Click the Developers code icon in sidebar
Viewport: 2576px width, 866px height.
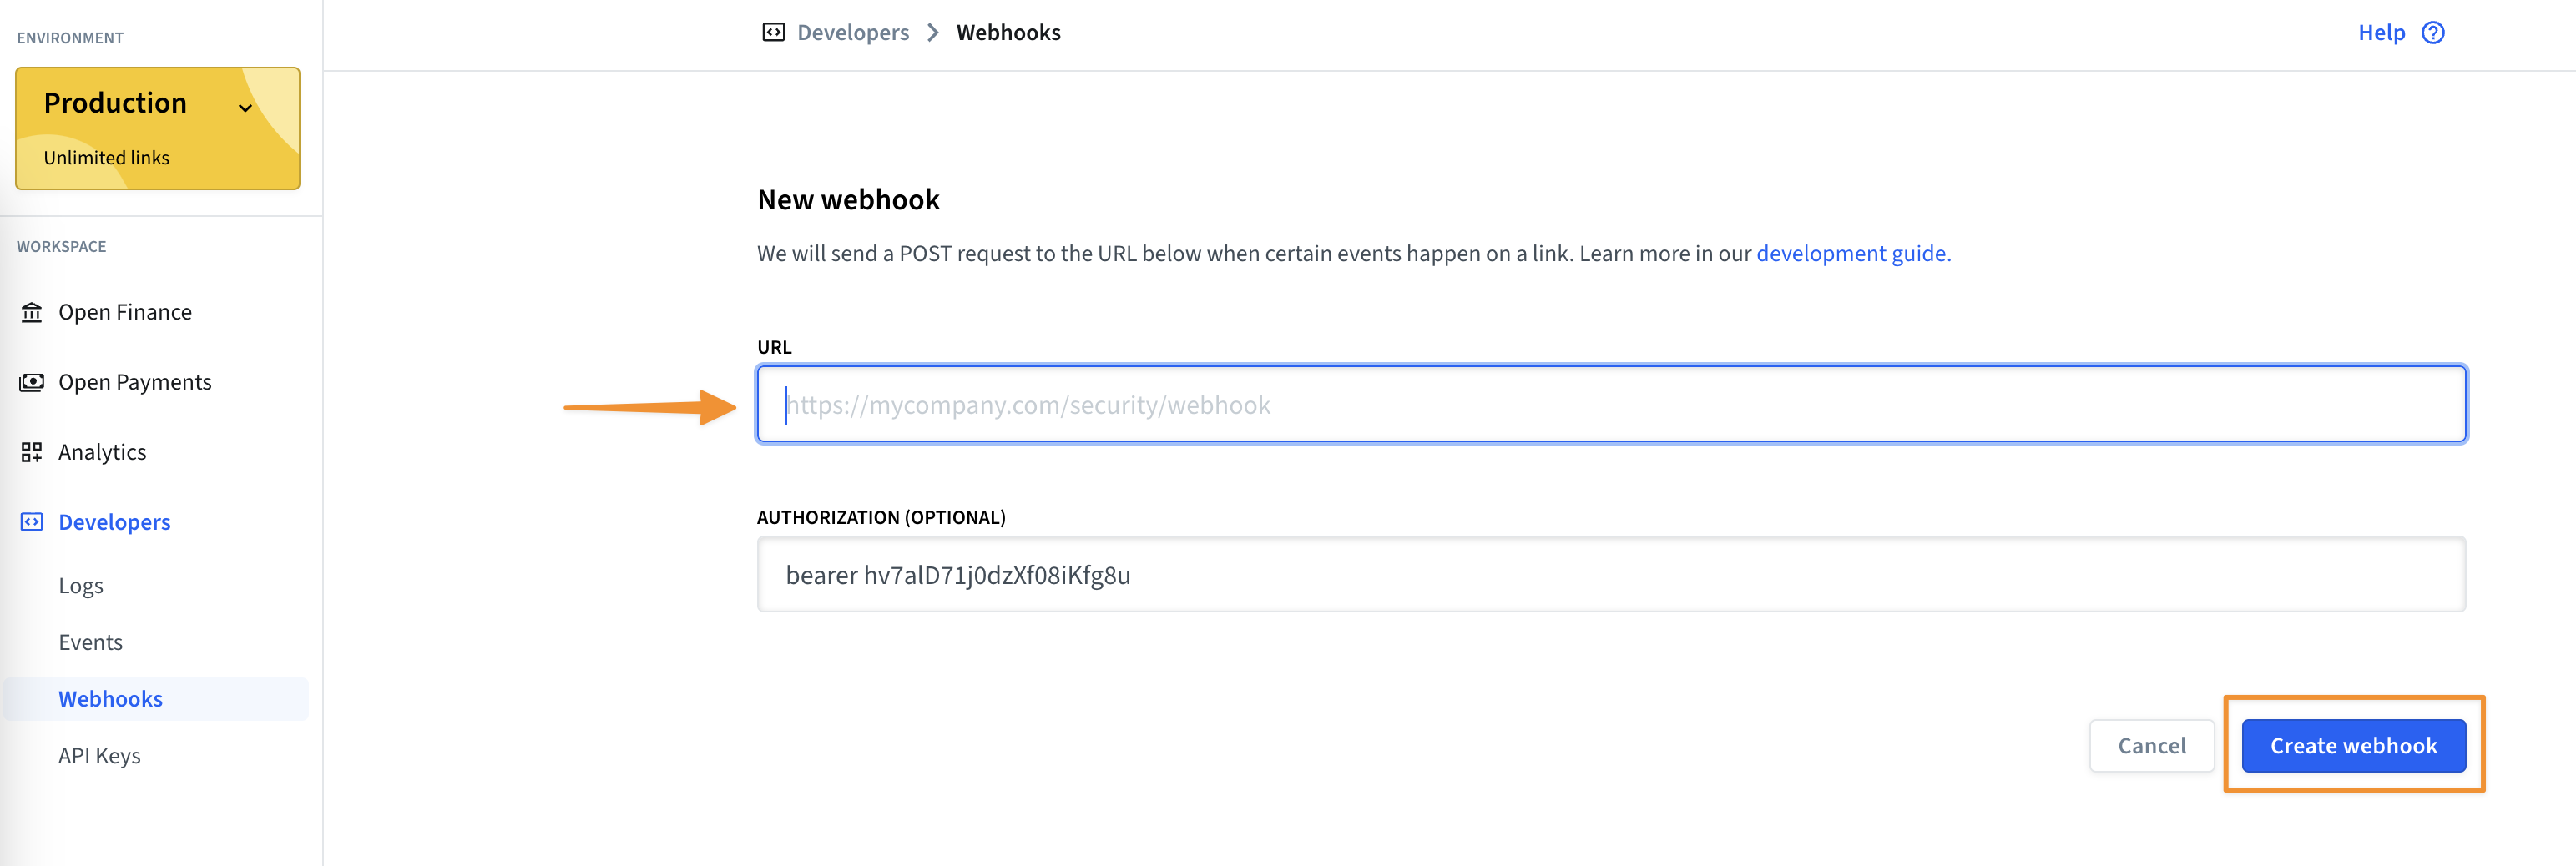coord(32,522)
